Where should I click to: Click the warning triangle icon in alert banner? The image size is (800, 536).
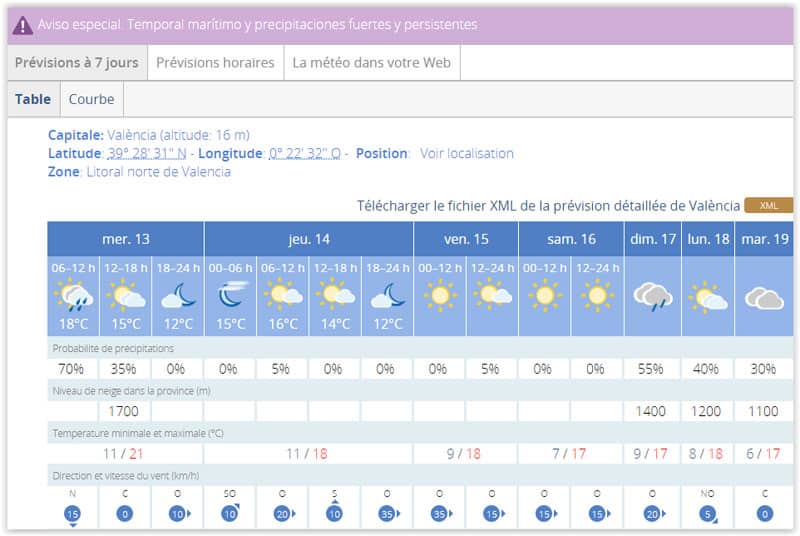click(22, 25)
